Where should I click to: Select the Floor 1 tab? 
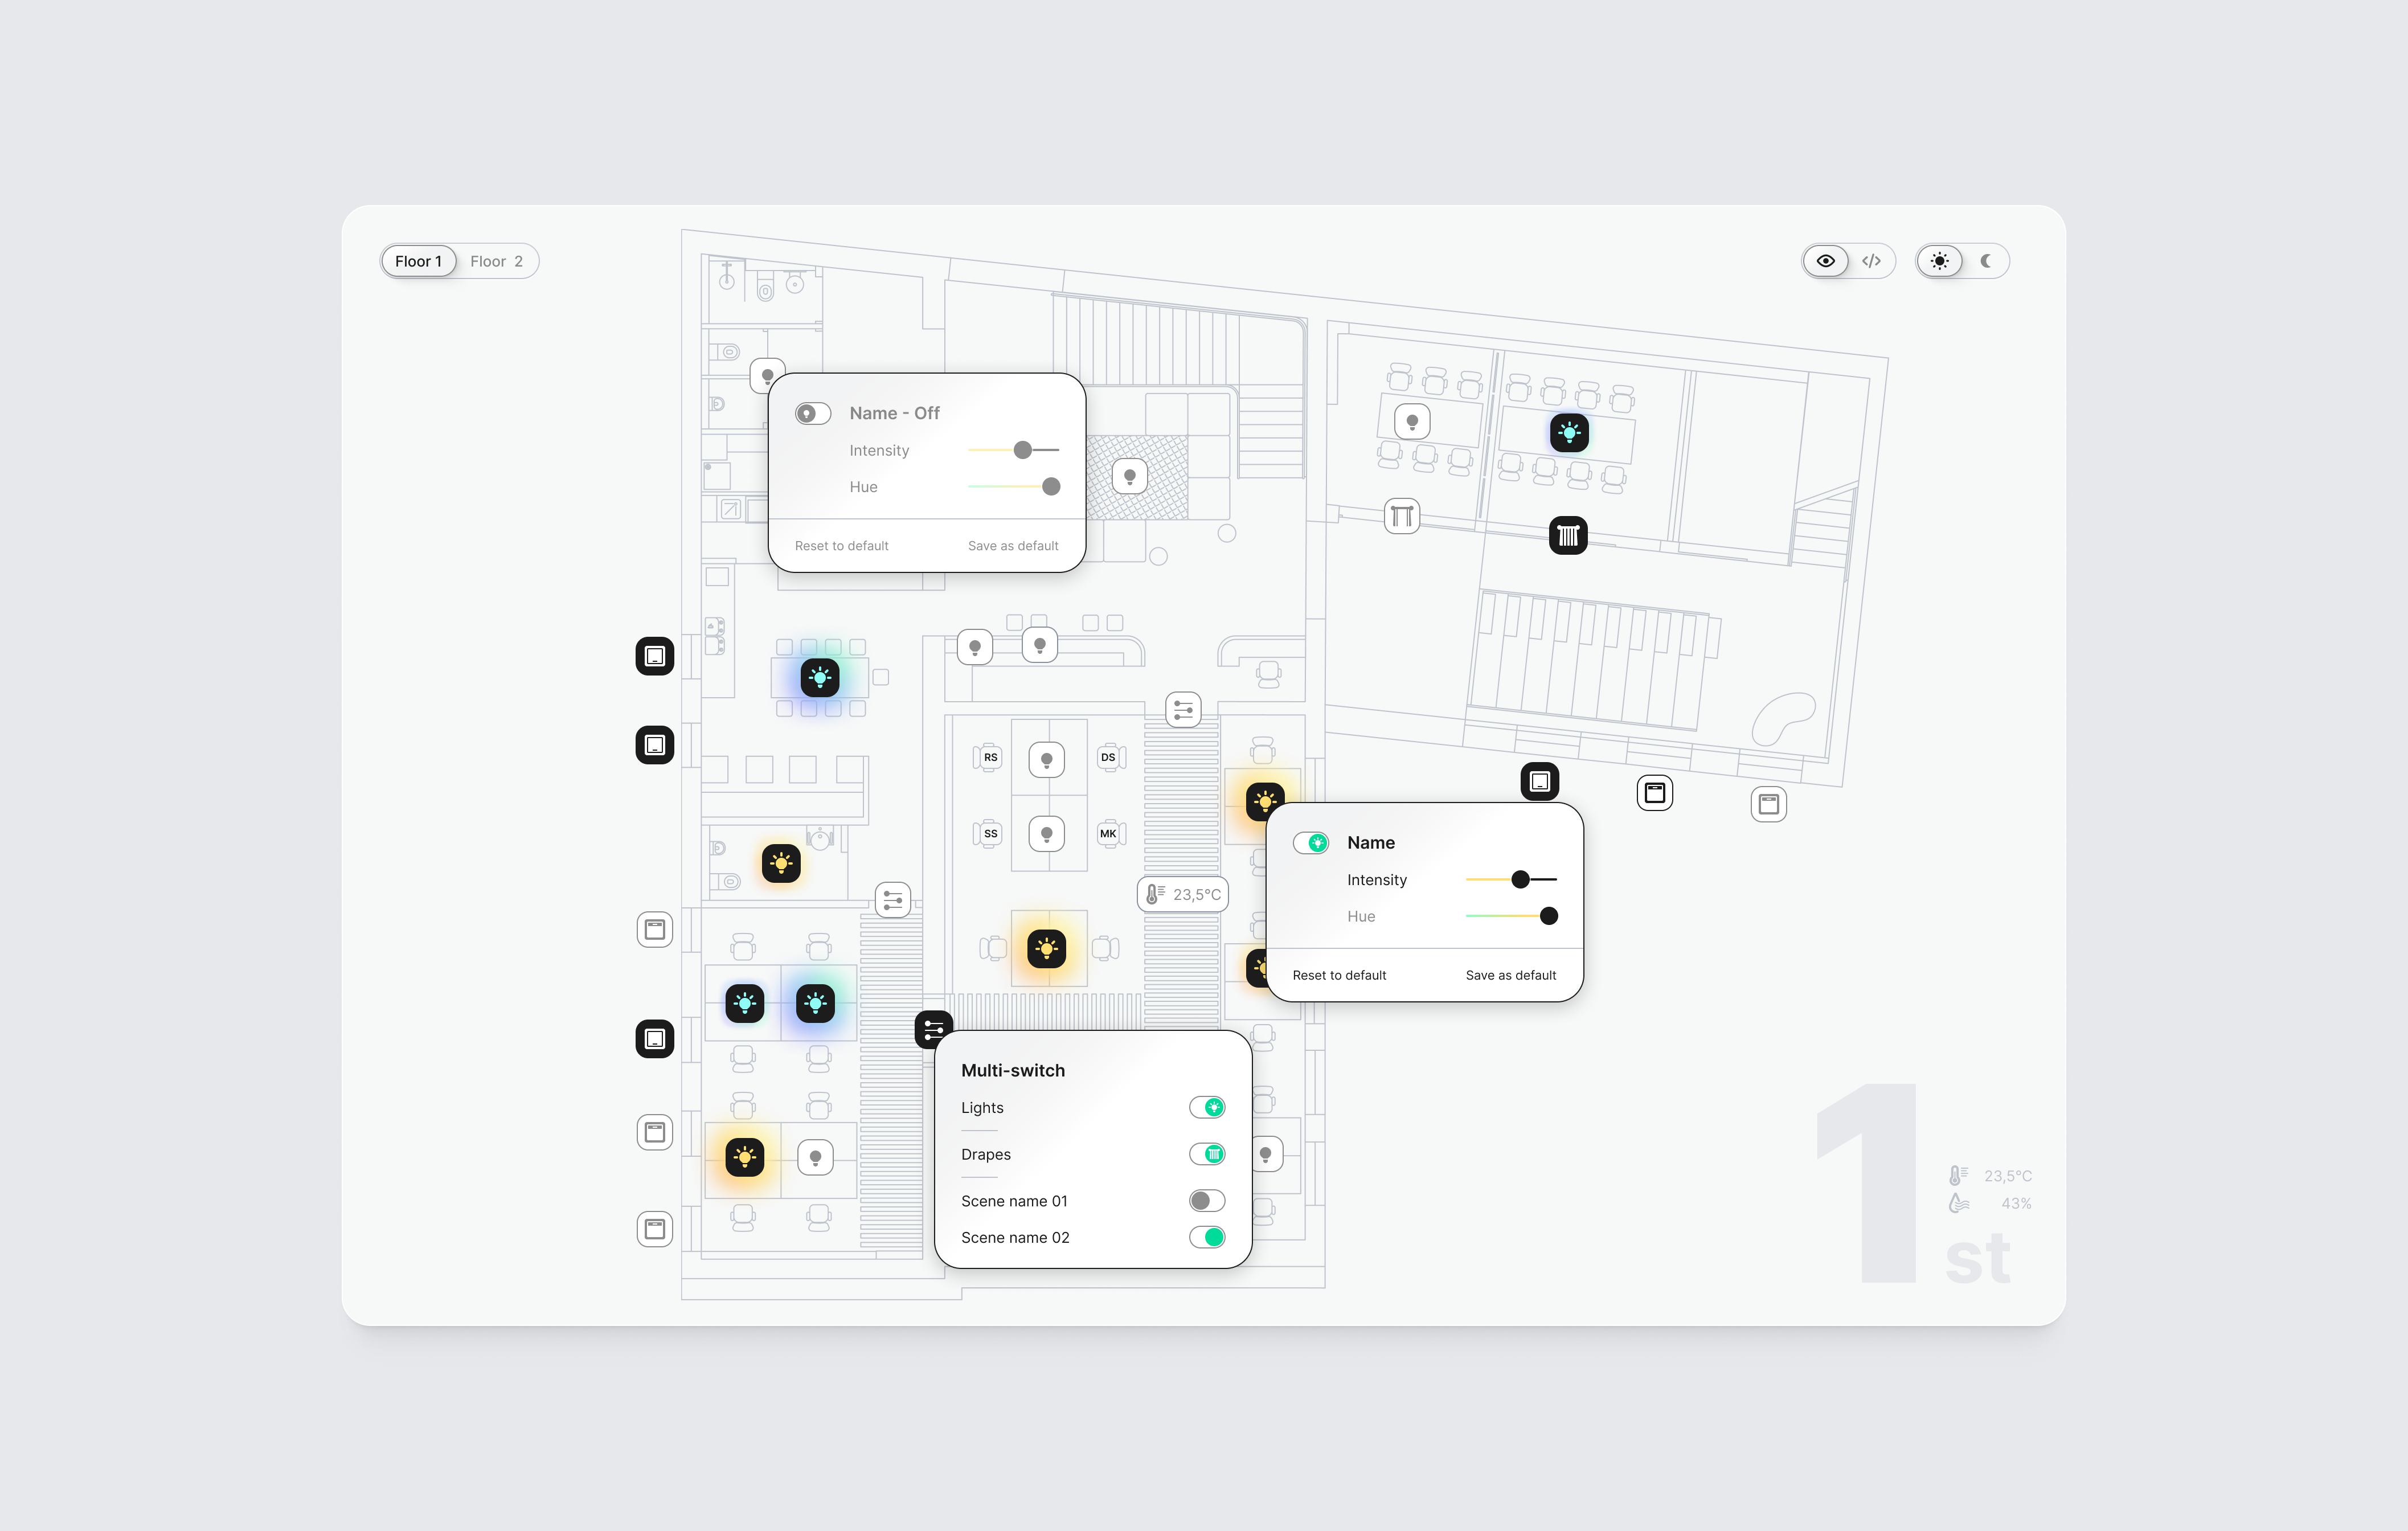418,260
